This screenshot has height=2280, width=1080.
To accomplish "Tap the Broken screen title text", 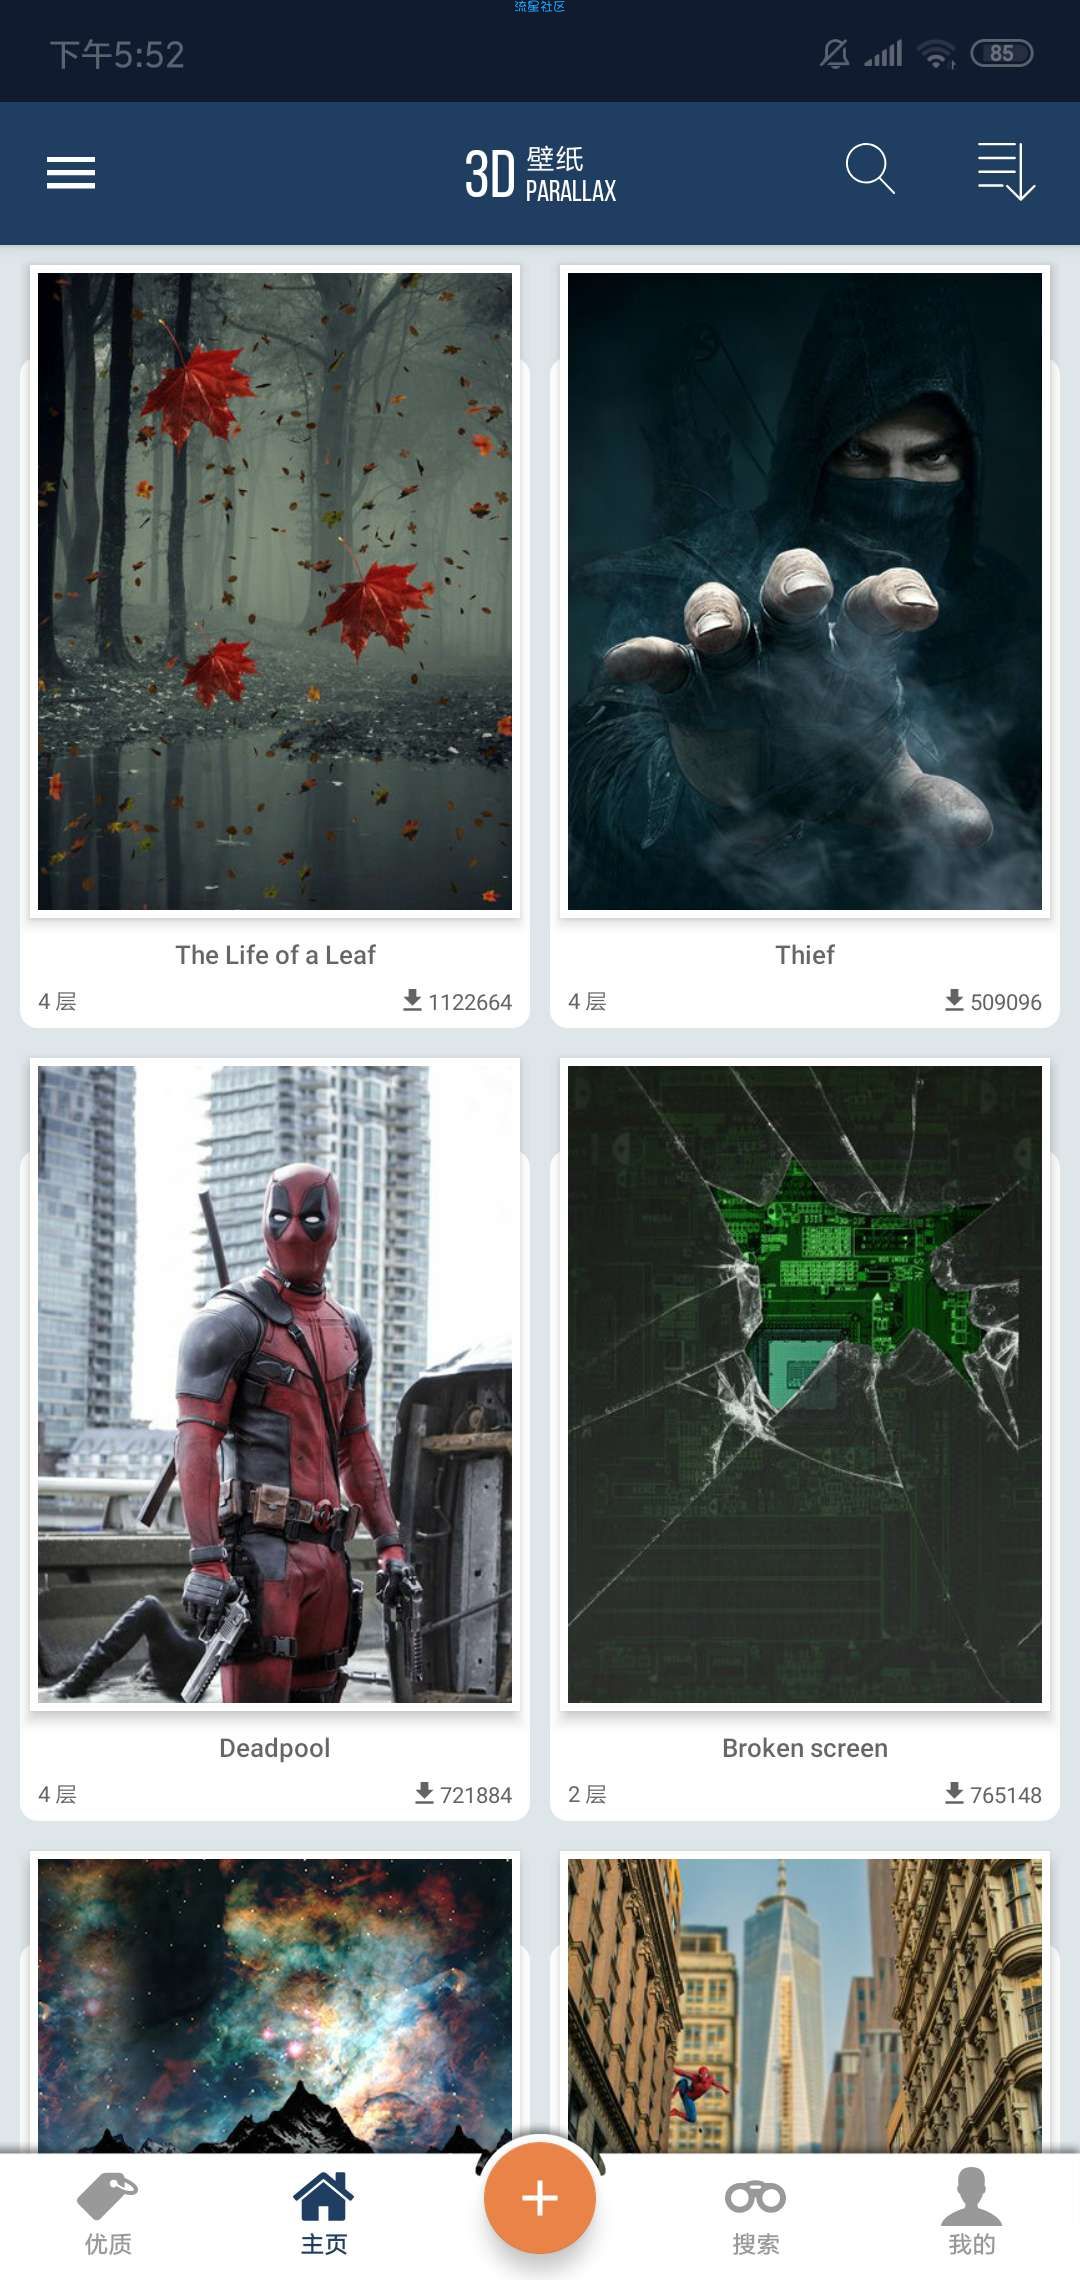I will 805,1748.
